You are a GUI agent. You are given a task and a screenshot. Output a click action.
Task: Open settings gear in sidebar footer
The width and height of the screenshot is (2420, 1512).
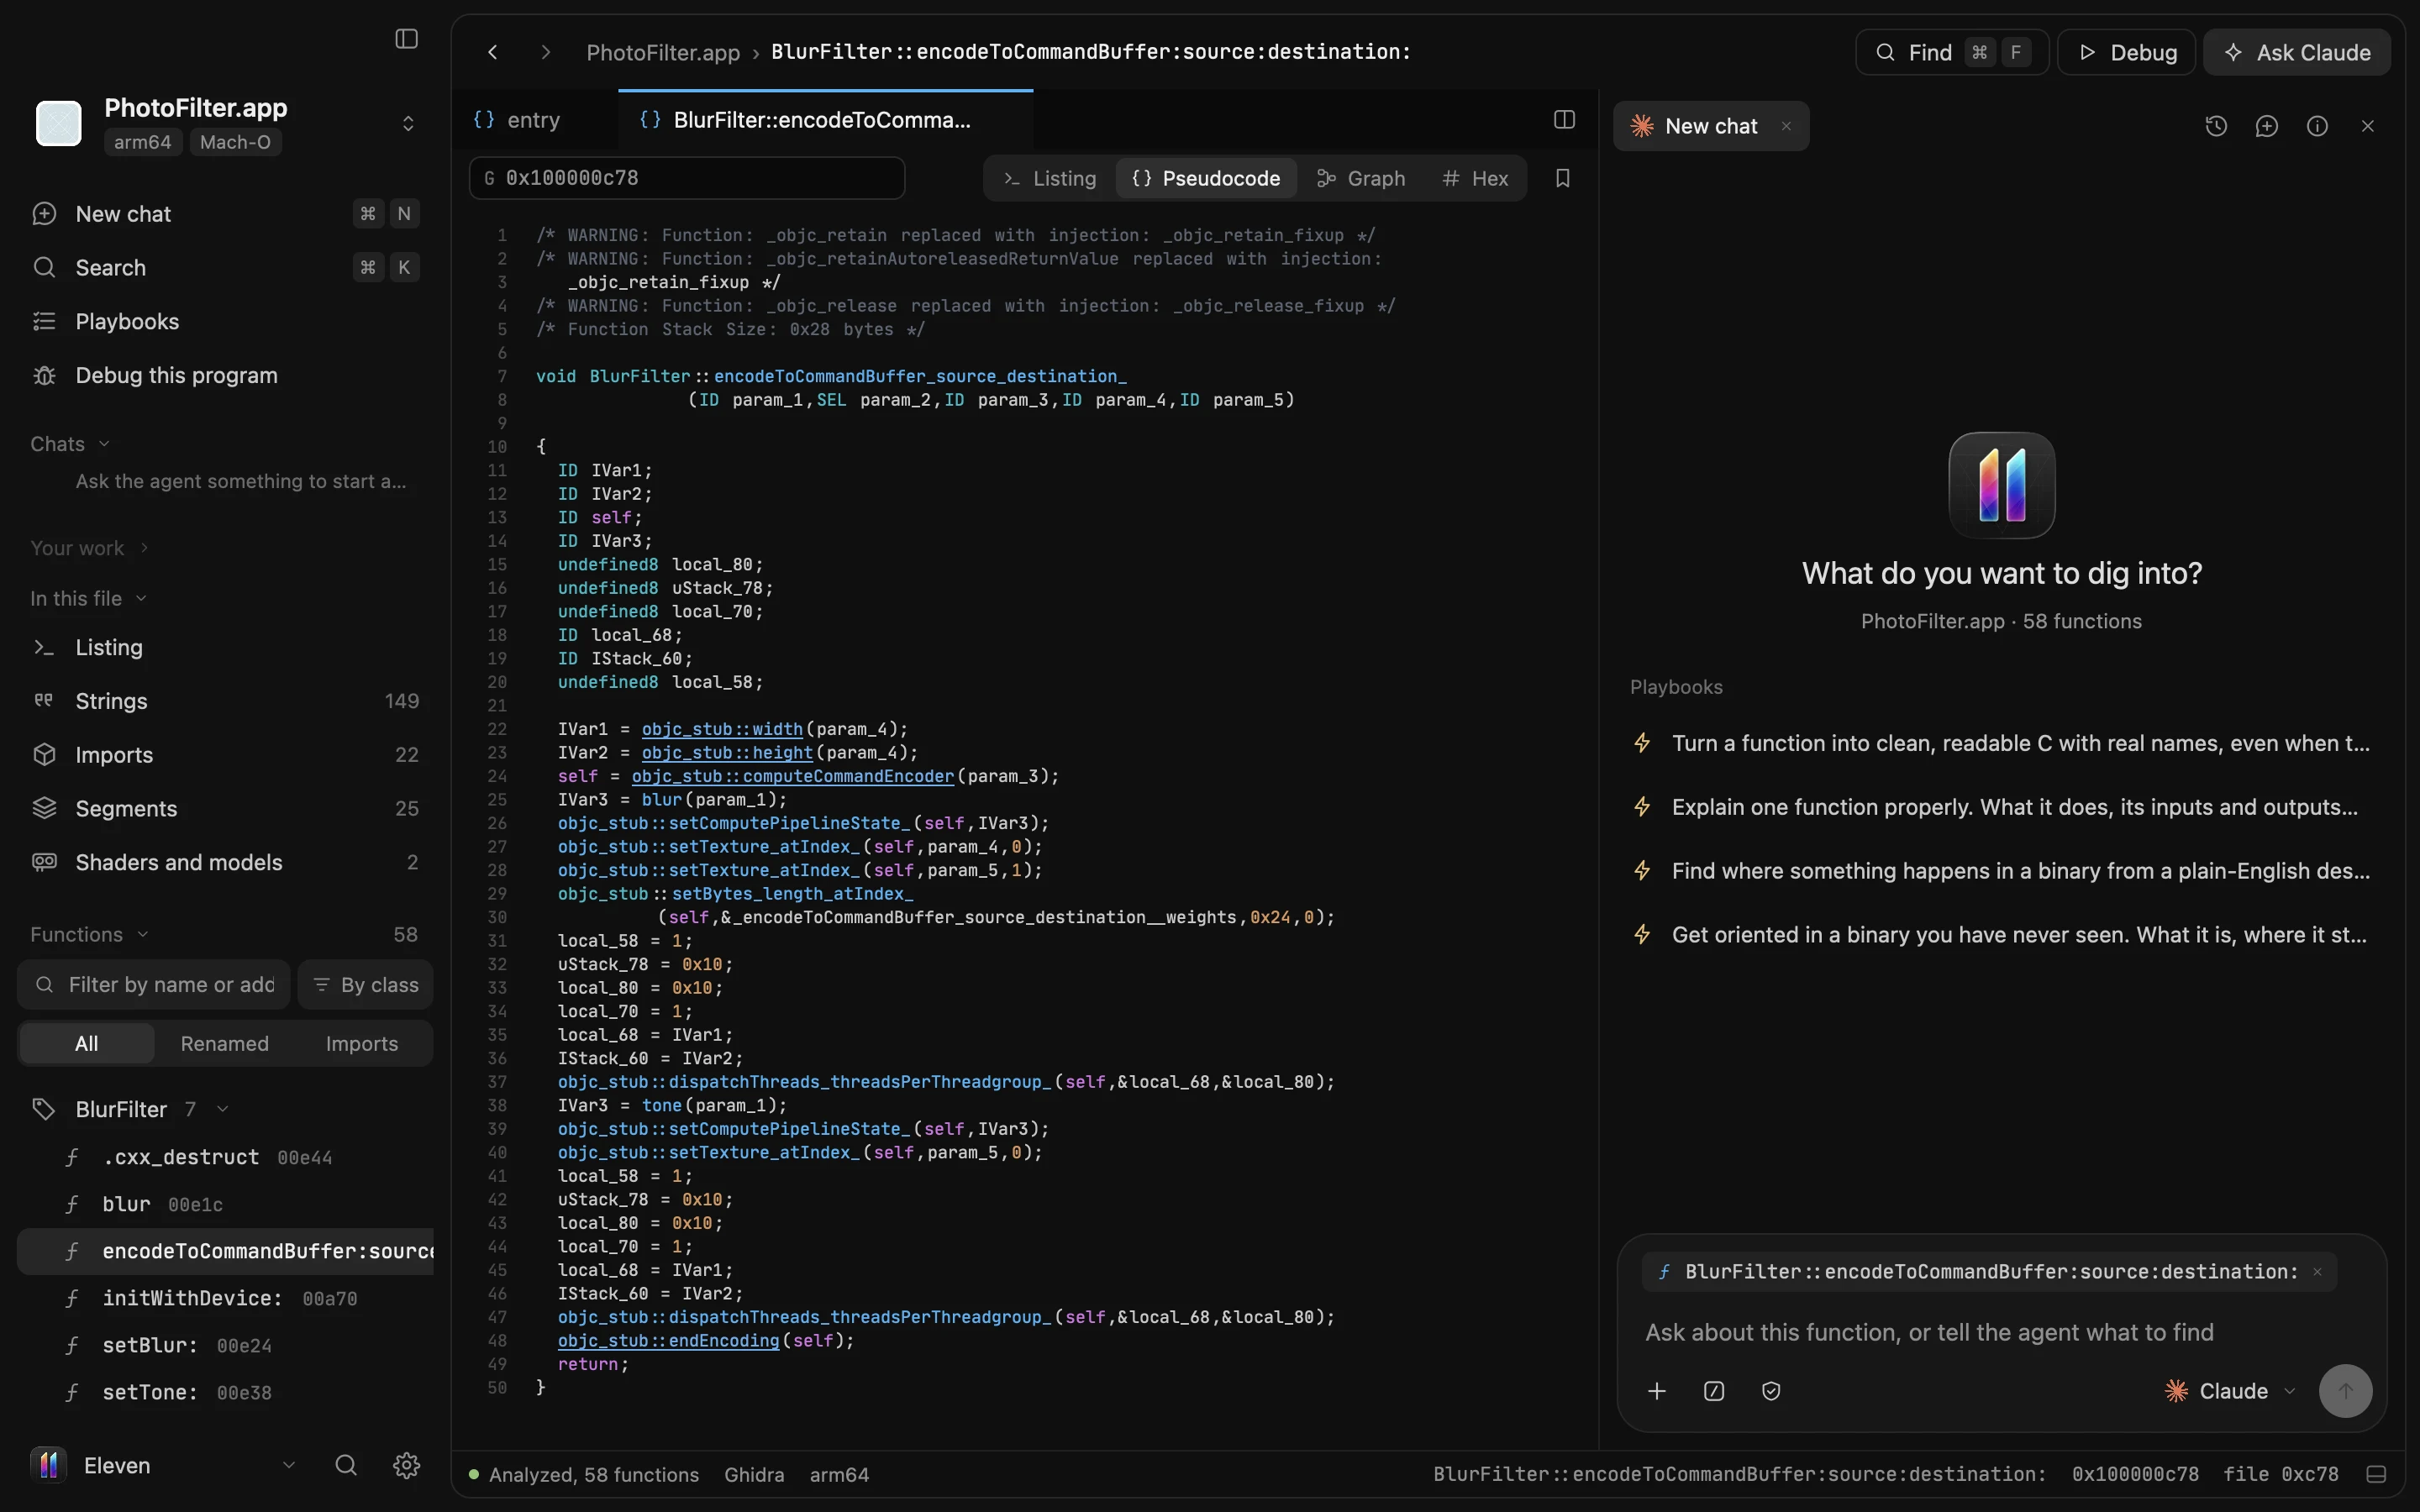pyautogui.click(x=406, y=1465)
